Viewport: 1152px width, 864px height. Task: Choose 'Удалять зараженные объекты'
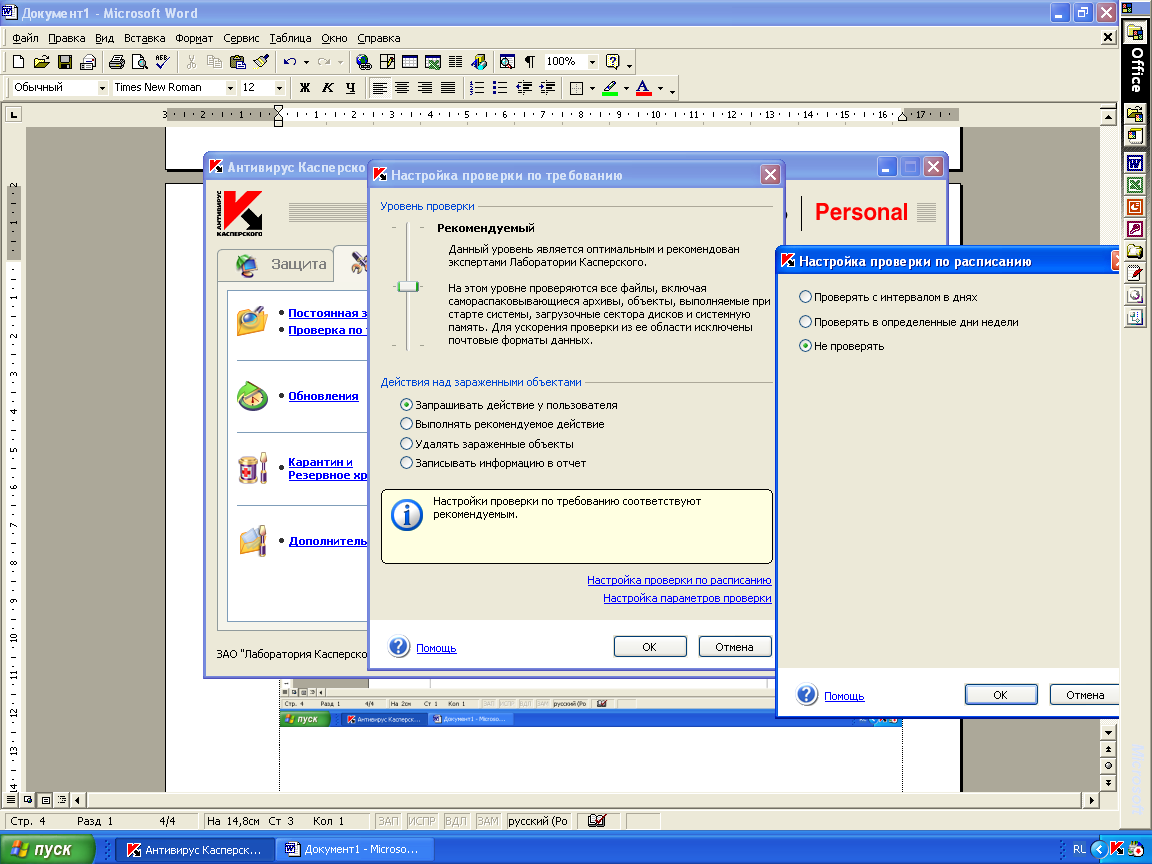point(486,444)
